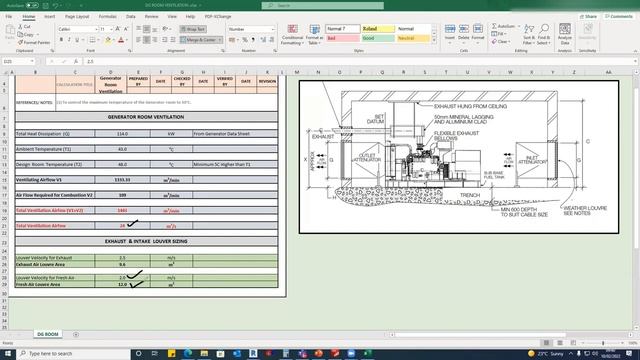Click the Middle Align icon
640x360 pixels.
tap(147, 29)
